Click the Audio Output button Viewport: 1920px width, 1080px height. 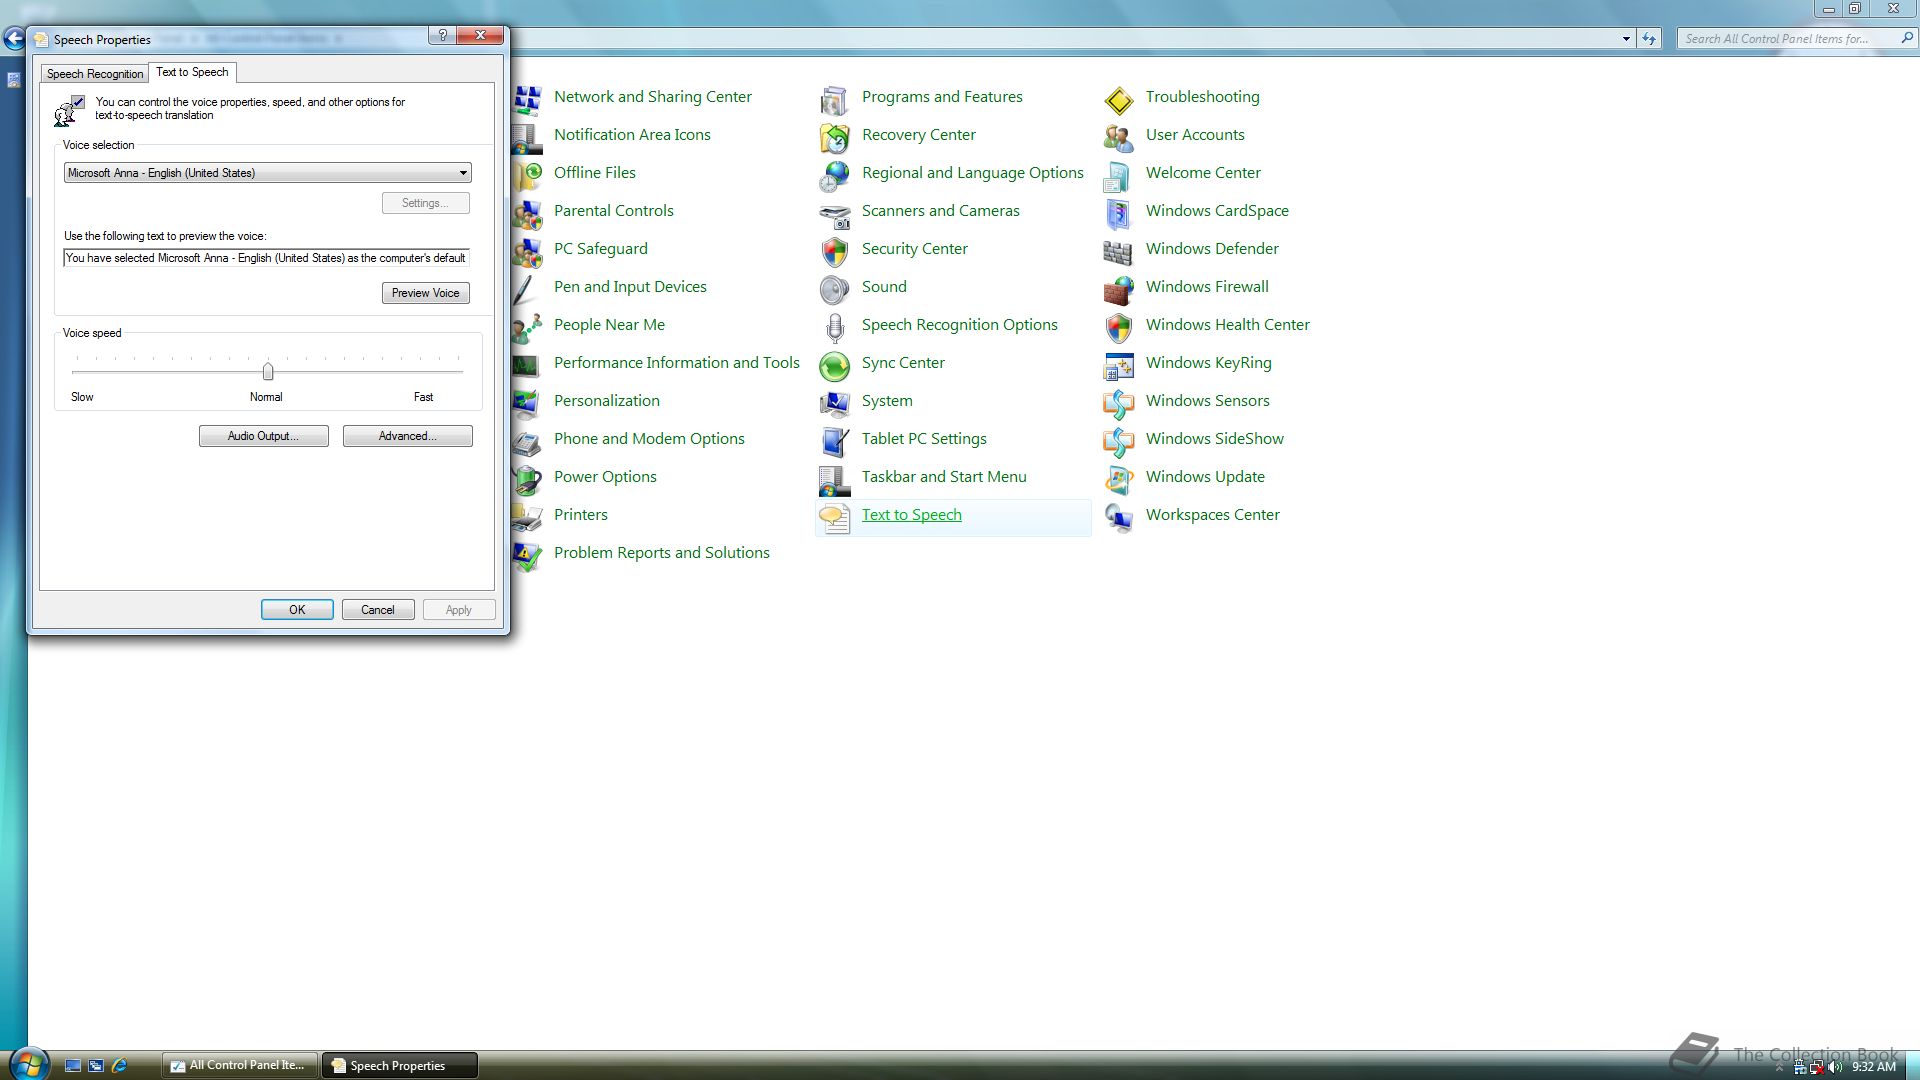[x=263, y=436]
